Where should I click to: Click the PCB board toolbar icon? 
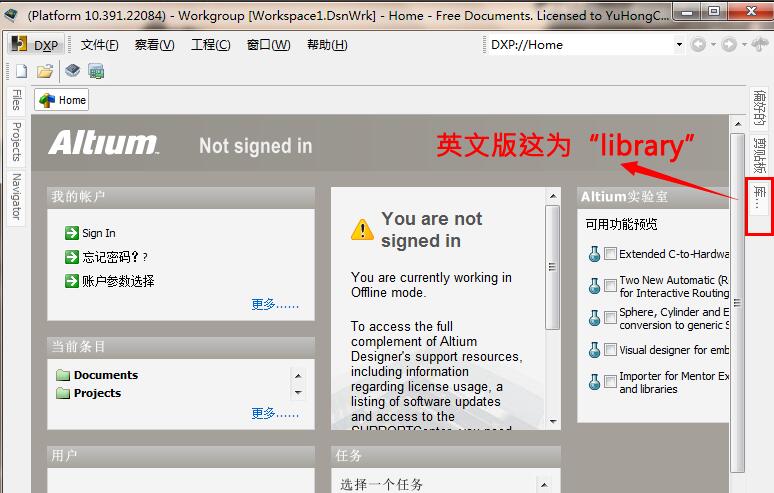96,71
